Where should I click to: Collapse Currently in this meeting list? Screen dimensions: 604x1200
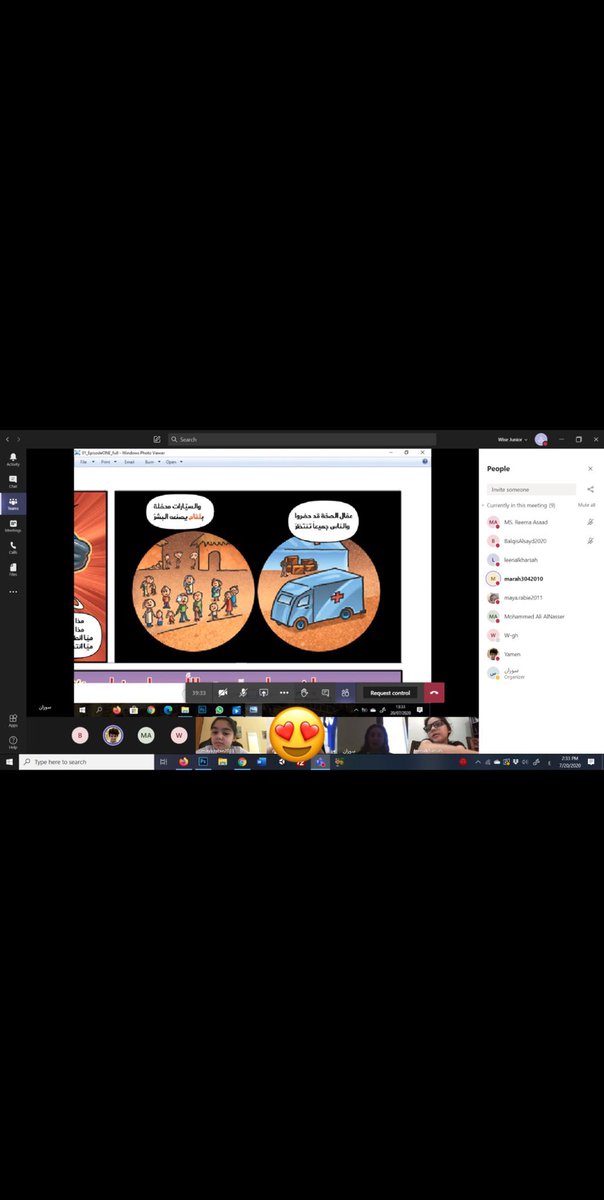tap(484, 505)
